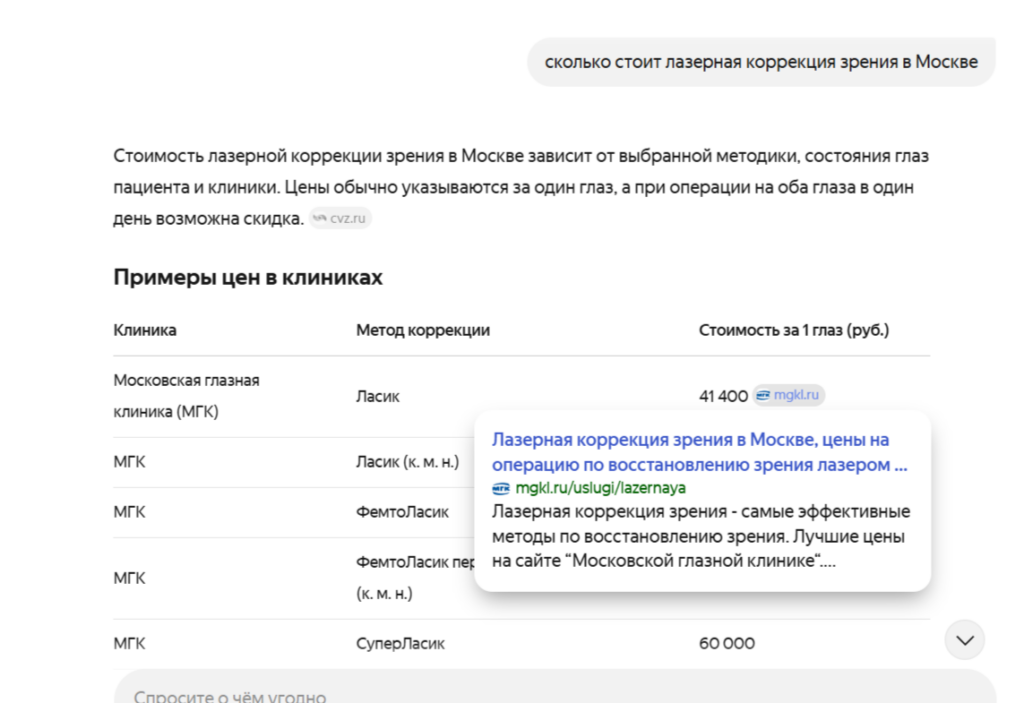Focus the 'Спросите о чём угодно' input field
The image size is (1024, 703).
(x=500, y=696)
